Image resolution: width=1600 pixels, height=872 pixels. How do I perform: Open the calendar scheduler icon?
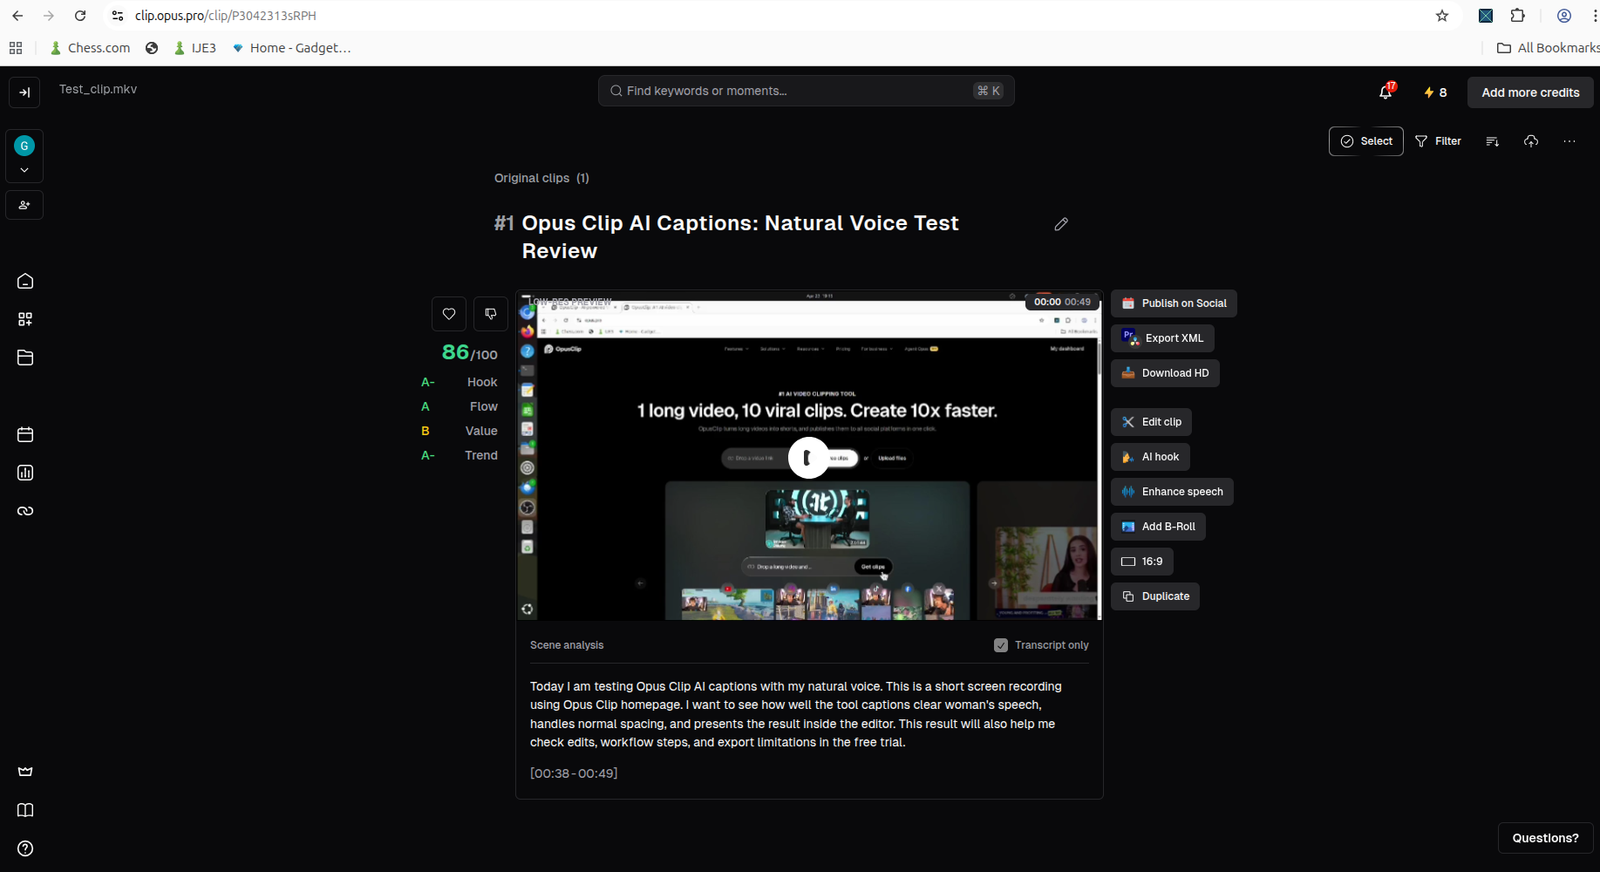pyautogui.click(x=25, y=434)
